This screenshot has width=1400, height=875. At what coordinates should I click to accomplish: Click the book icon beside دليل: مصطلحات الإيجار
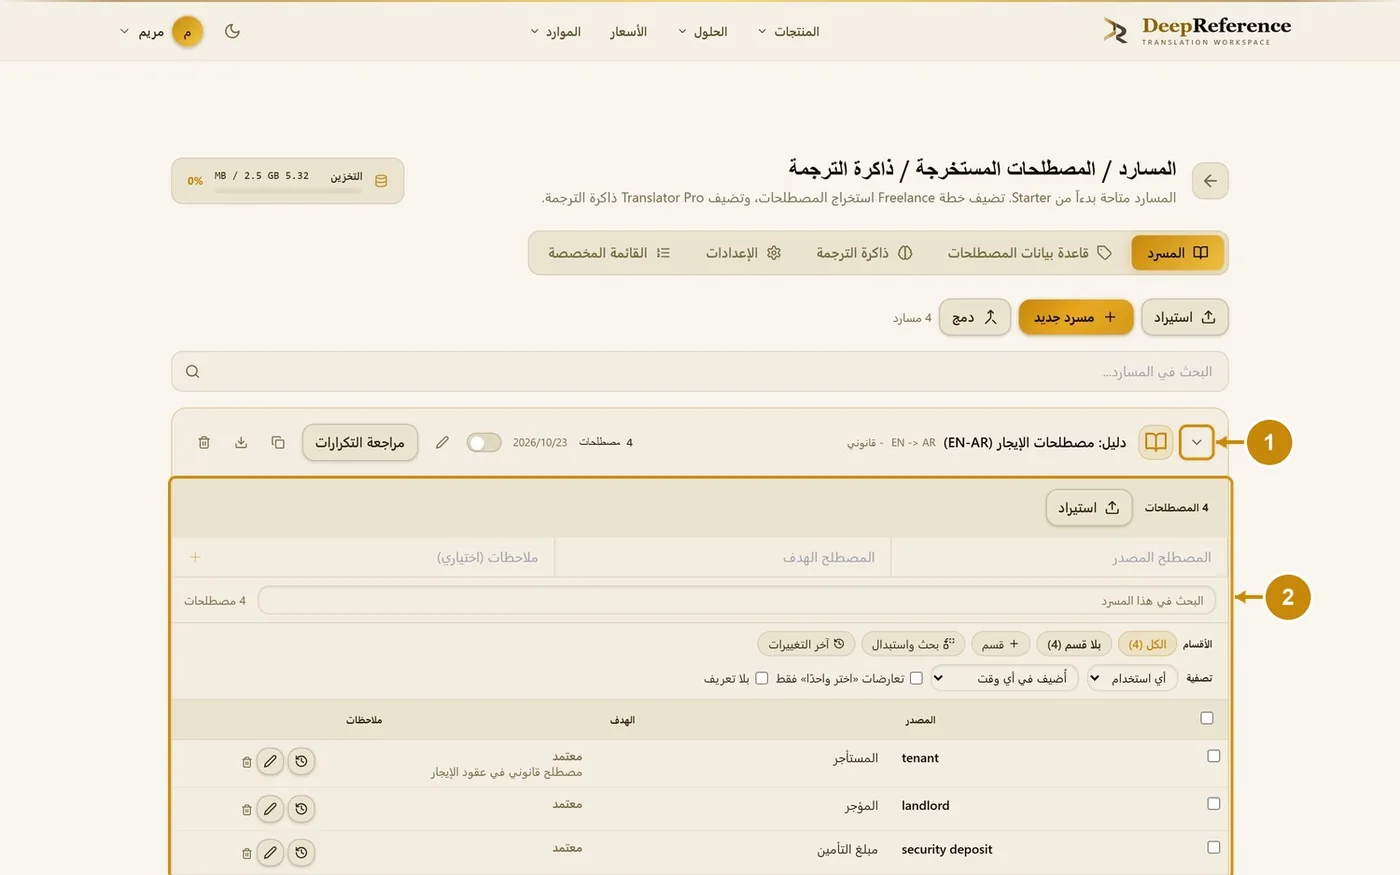pos(1156,442)
